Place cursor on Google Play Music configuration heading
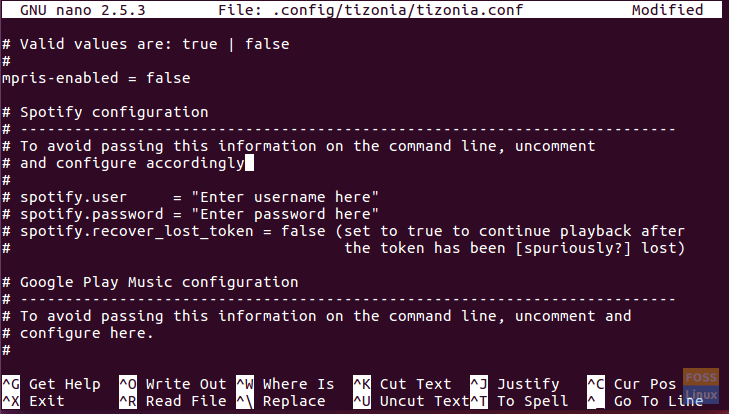 pos(159,282)
